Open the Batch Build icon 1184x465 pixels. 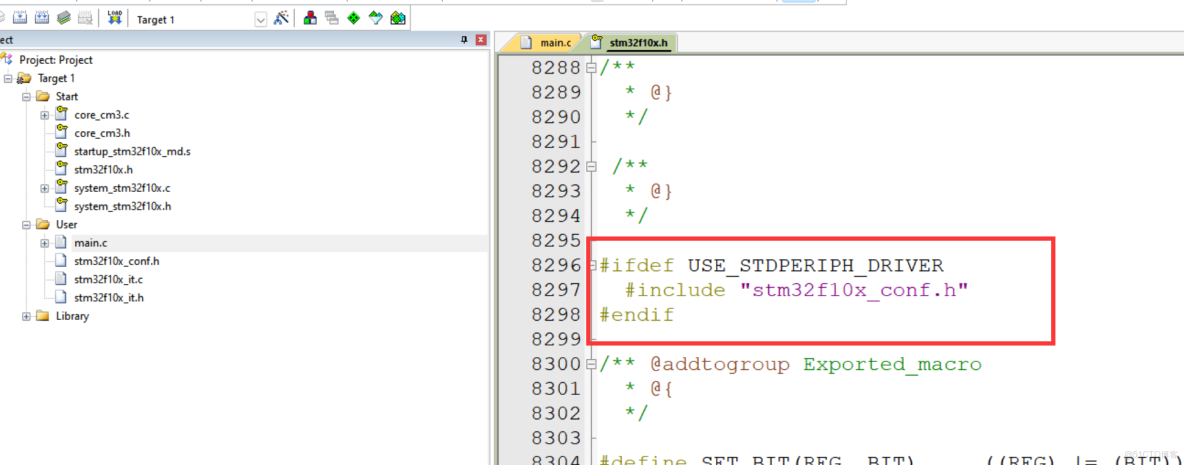63,18
